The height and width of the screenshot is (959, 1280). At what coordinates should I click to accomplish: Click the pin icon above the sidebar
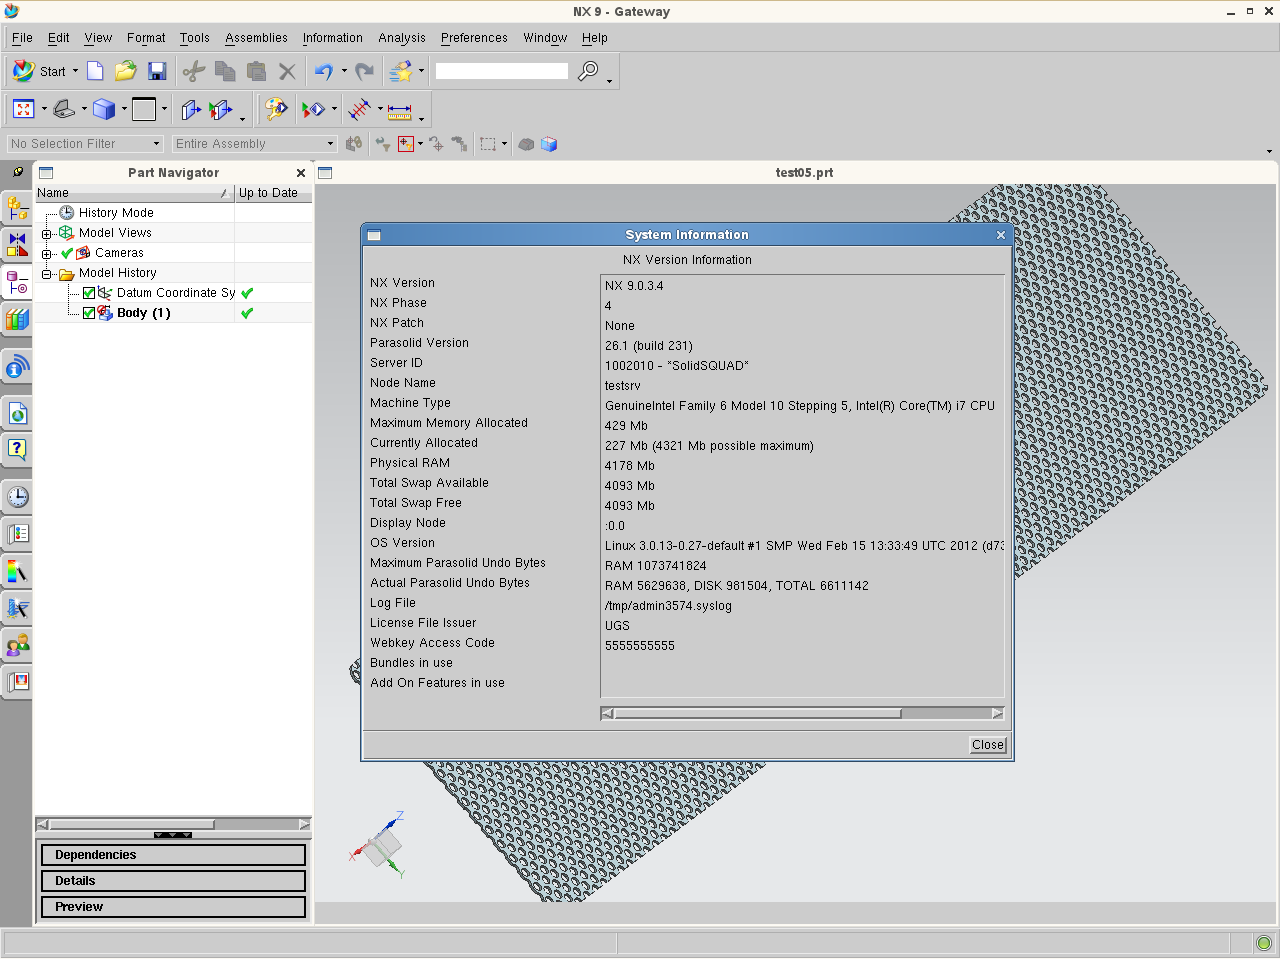(x=17, y=172)
